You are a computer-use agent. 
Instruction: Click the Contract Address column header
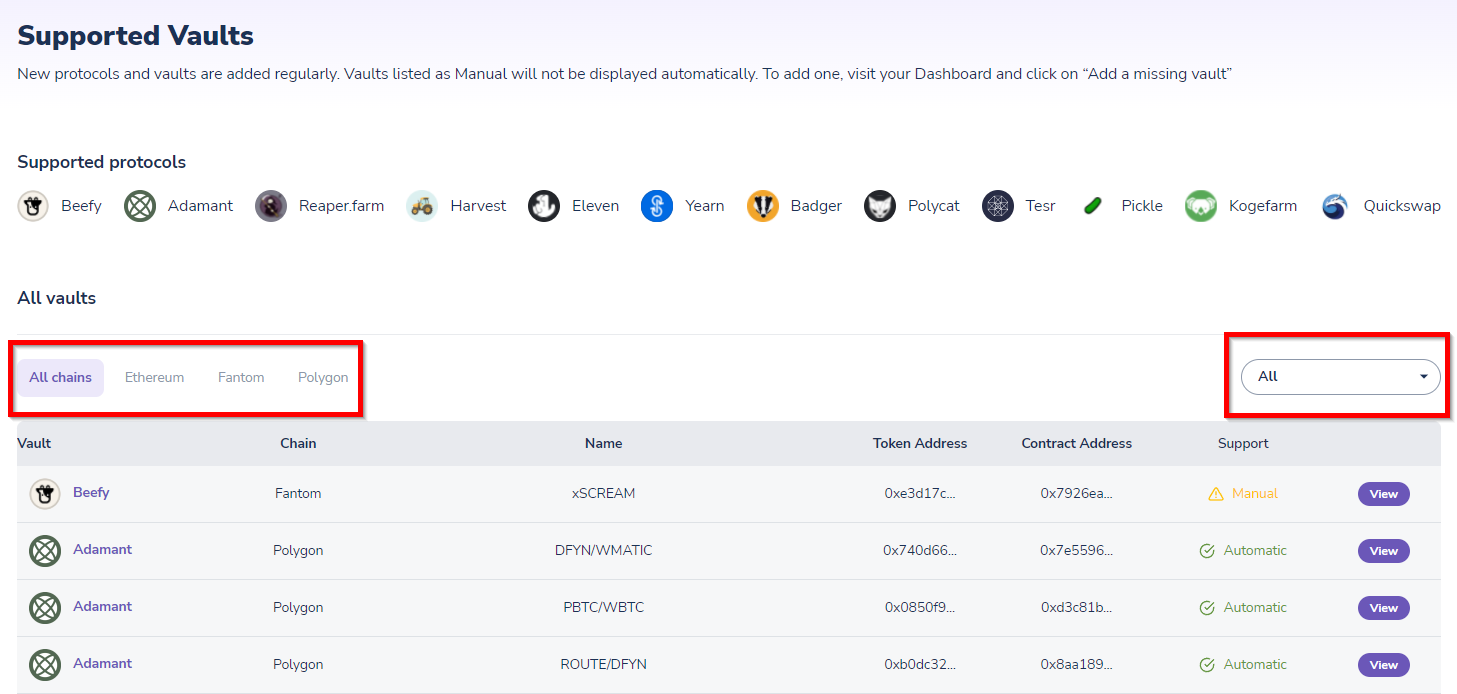click(1077, 443)
